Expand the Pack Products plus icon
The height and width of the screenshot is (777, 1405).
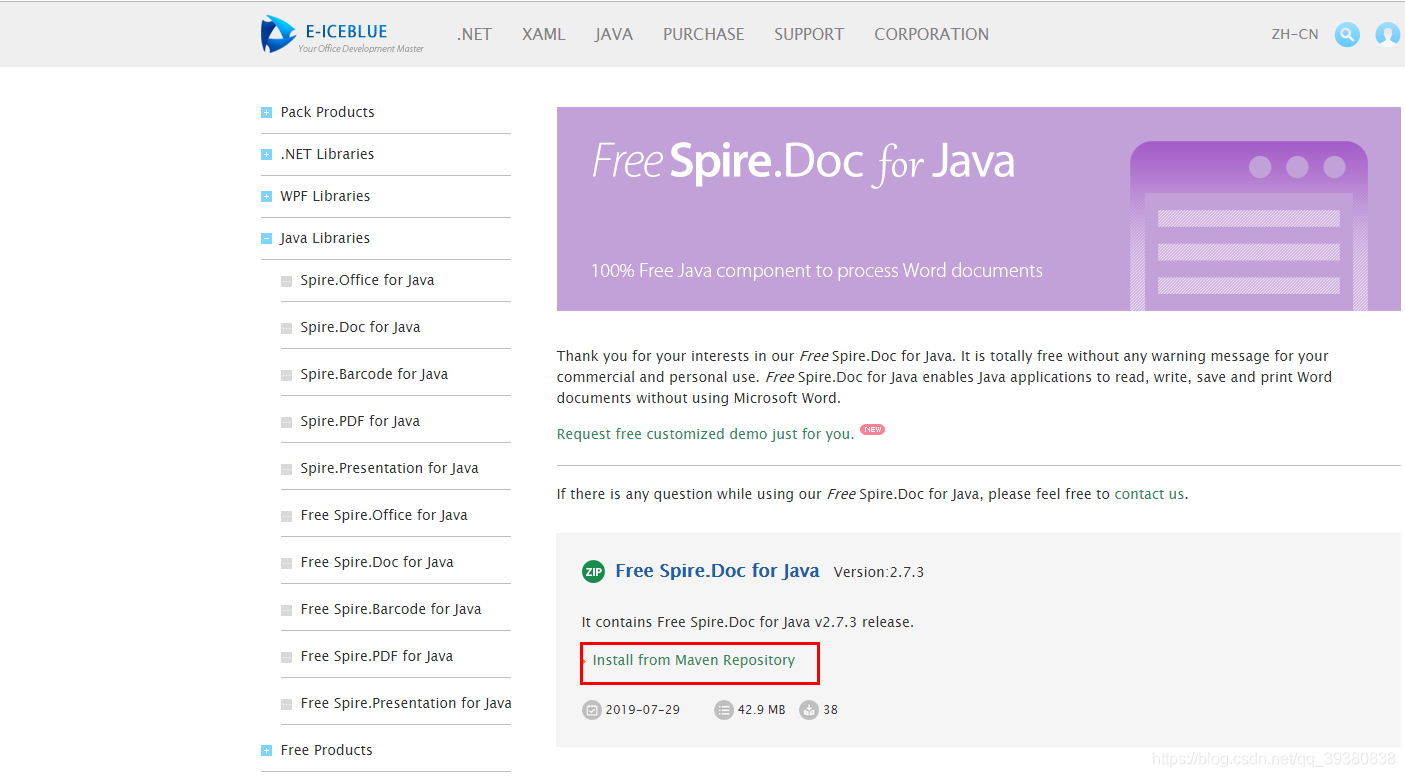click(x=266, y=113)
